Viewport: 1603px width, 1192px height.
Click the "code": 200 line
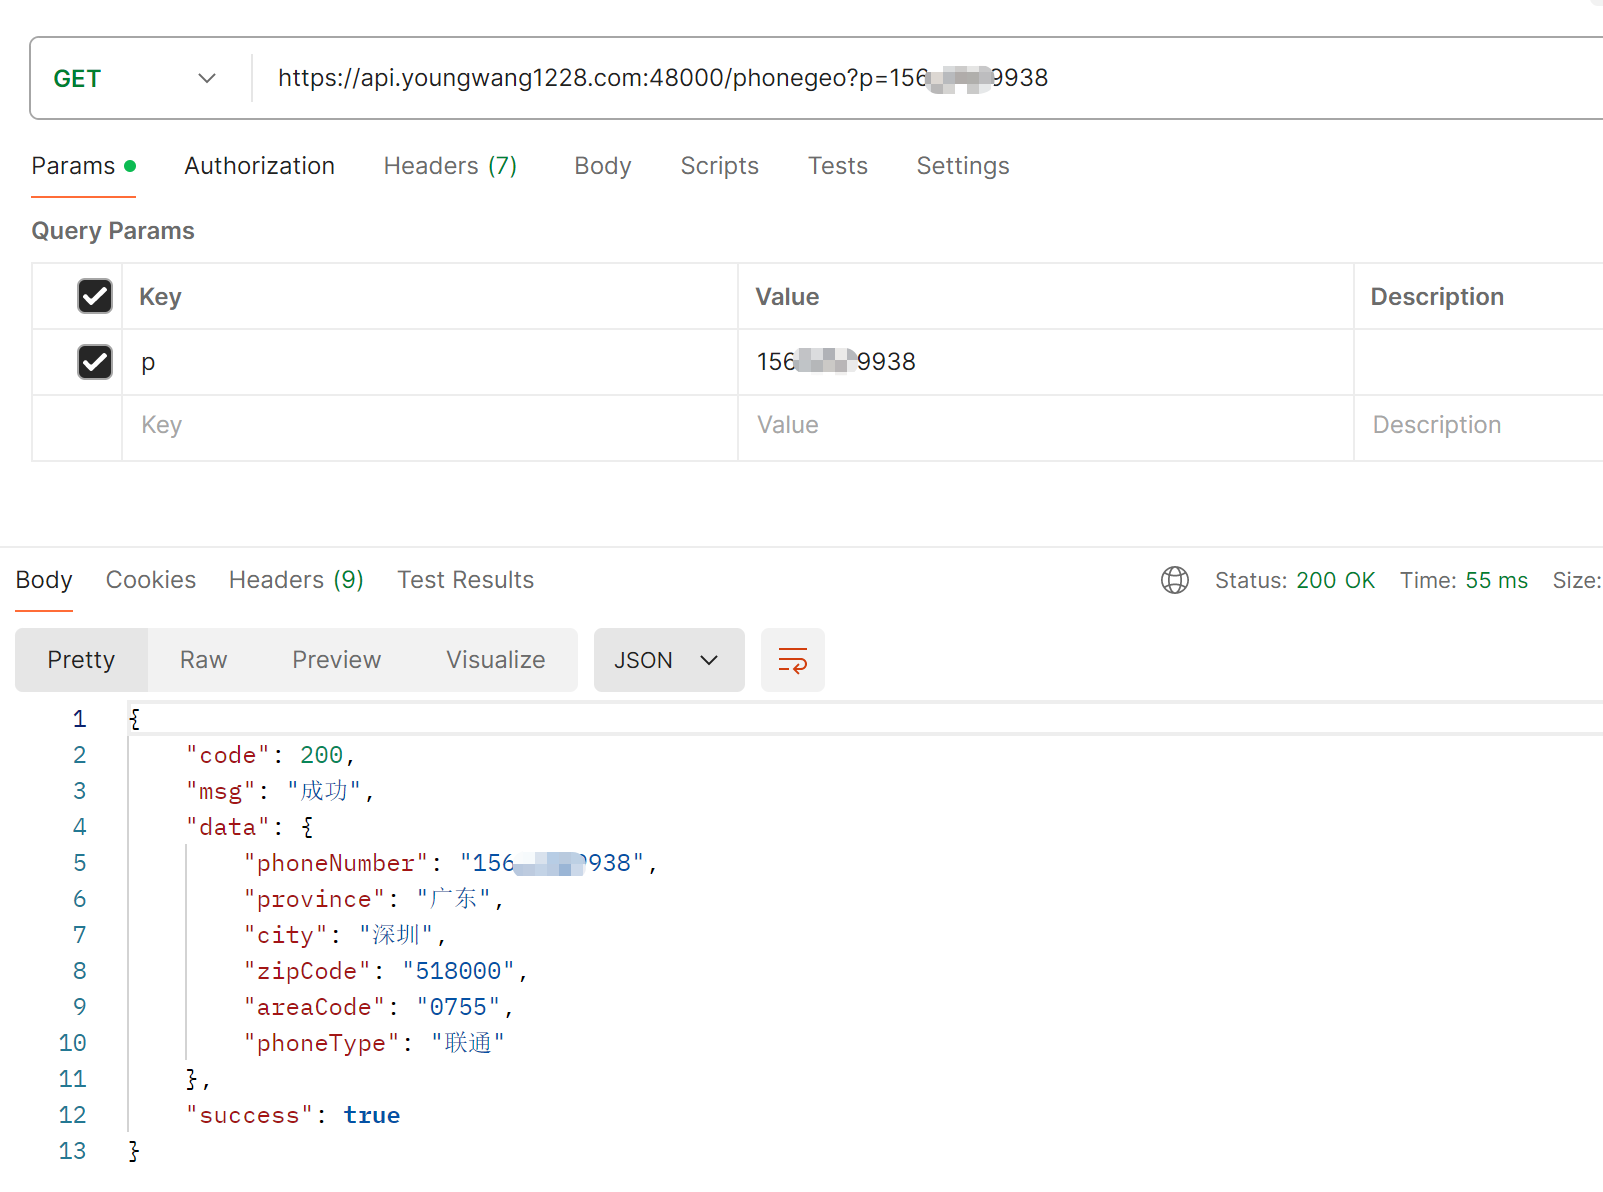271,755
